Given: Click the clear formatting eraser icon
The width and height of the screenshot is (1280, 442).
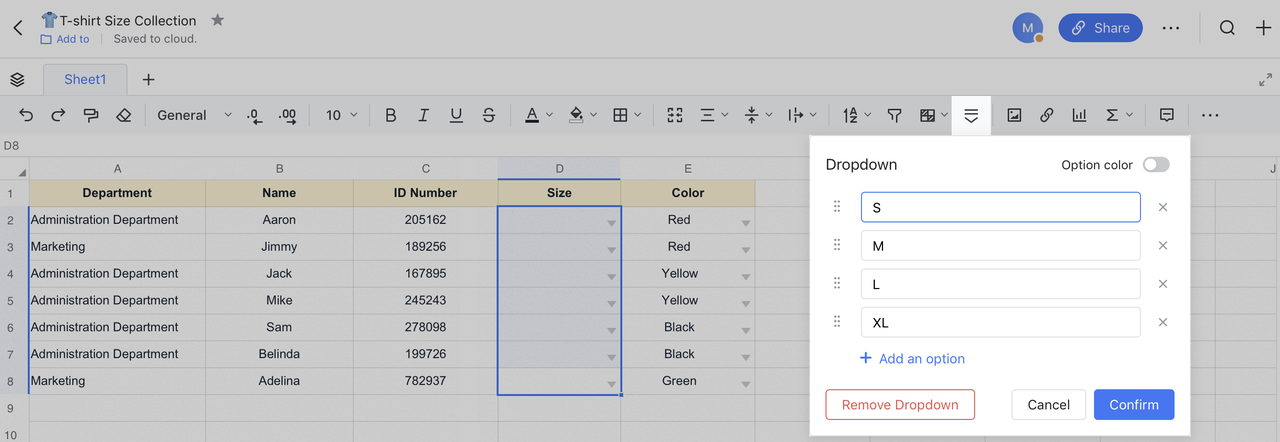Looking at the screenshot, I should tap(123, 115).
